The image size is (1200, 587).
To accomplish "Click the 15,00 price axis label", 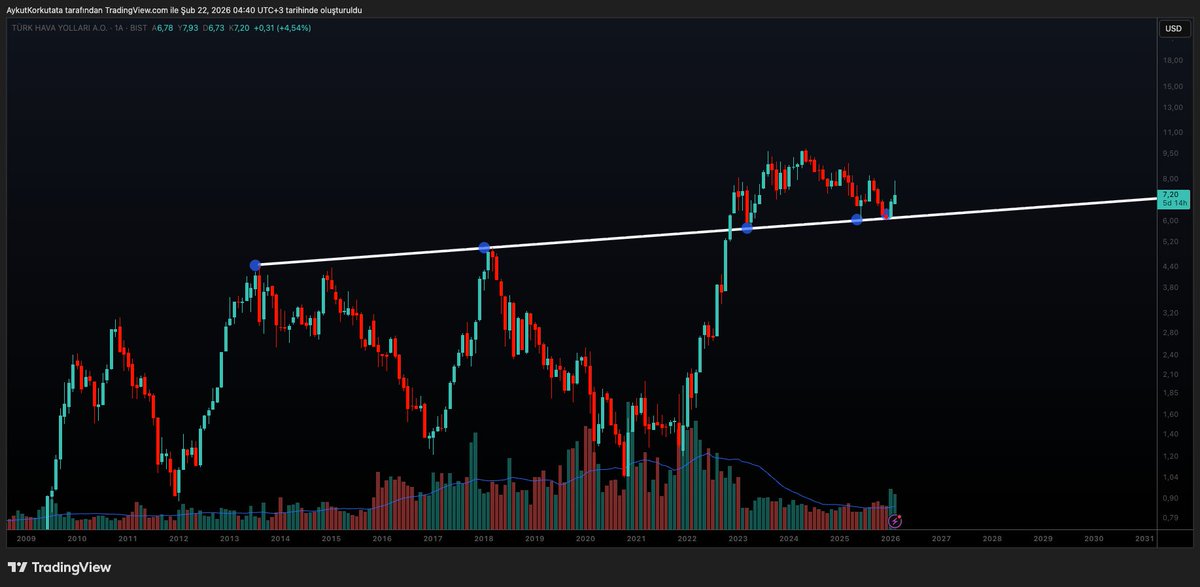I will (1172, 88).
